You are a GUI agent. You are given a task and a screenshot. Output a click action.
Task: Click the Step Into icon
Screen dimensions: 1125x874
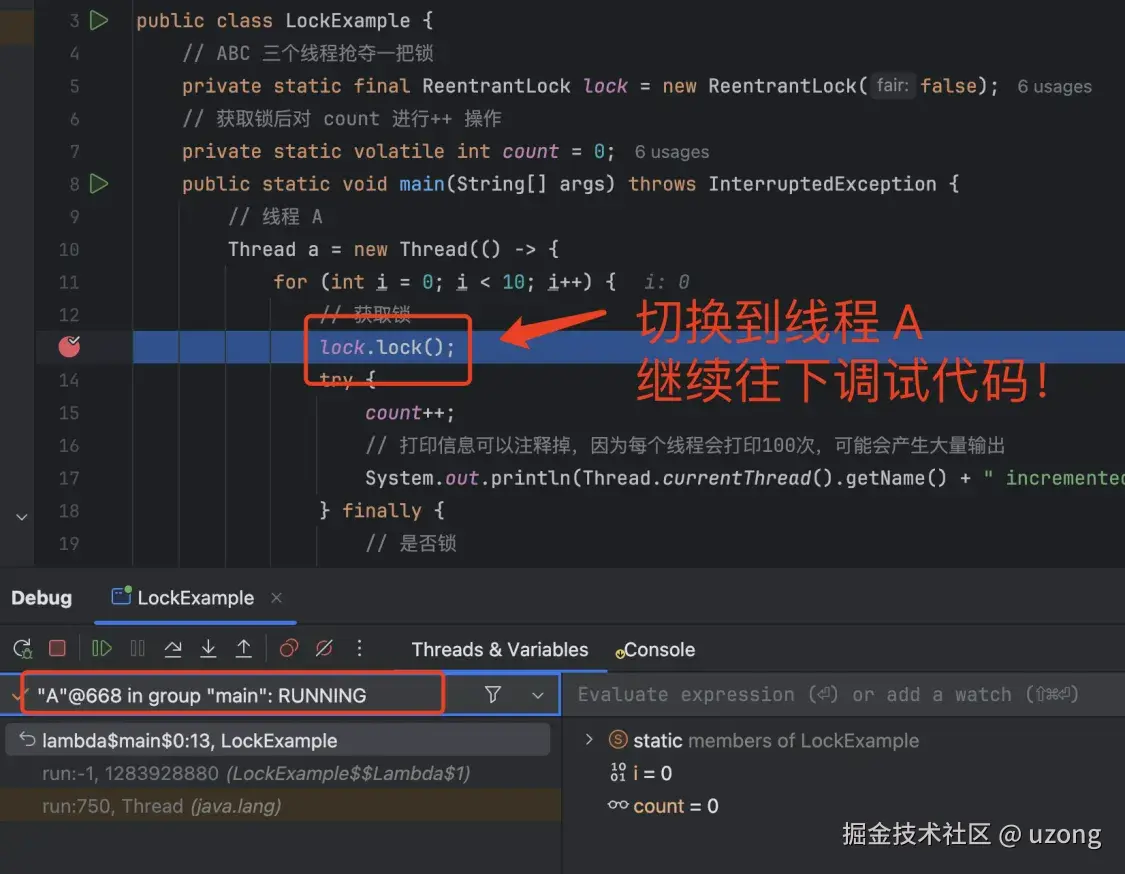[208, 649]
